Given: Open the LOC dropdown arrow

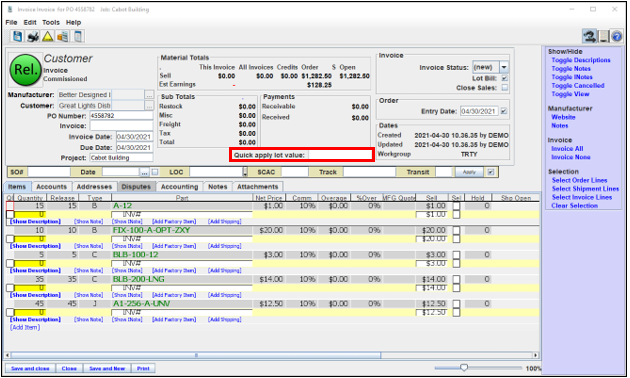Looking at the screenshot, I should (245, 172).
